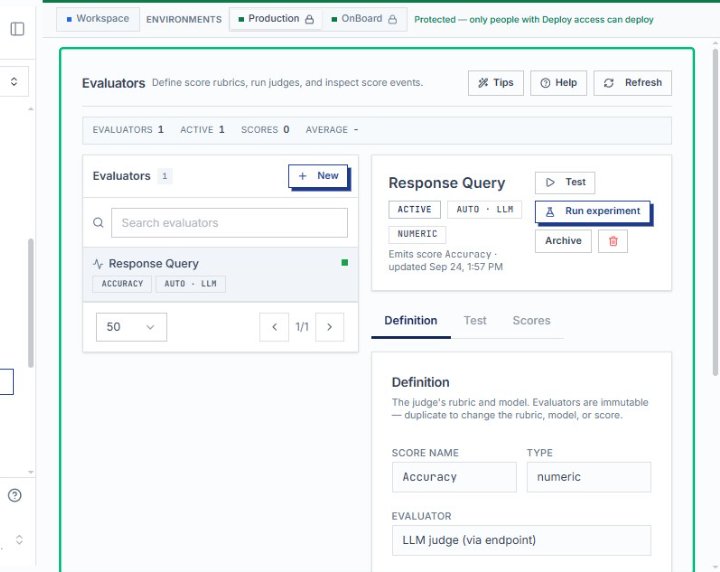The width and height of the screenshot is (720, 572).
Task: Create a New evaluator
Action: point(318,176)
